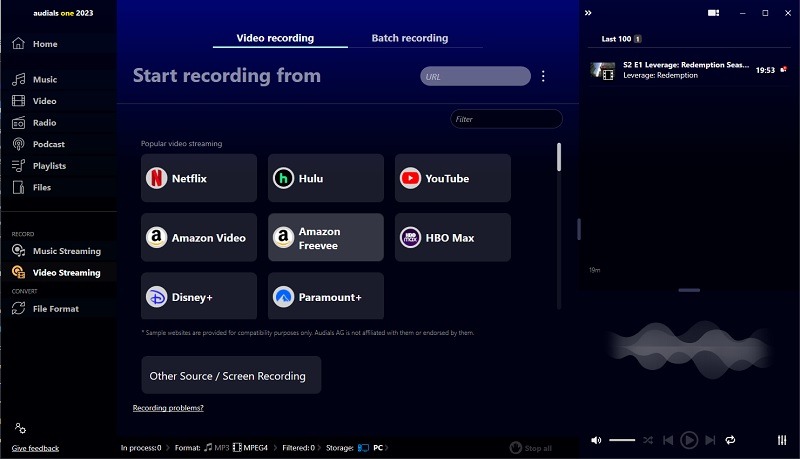Click the streaming services list scrollbar
This screenshot has width=800, height=459.
(x=559, y=157)
